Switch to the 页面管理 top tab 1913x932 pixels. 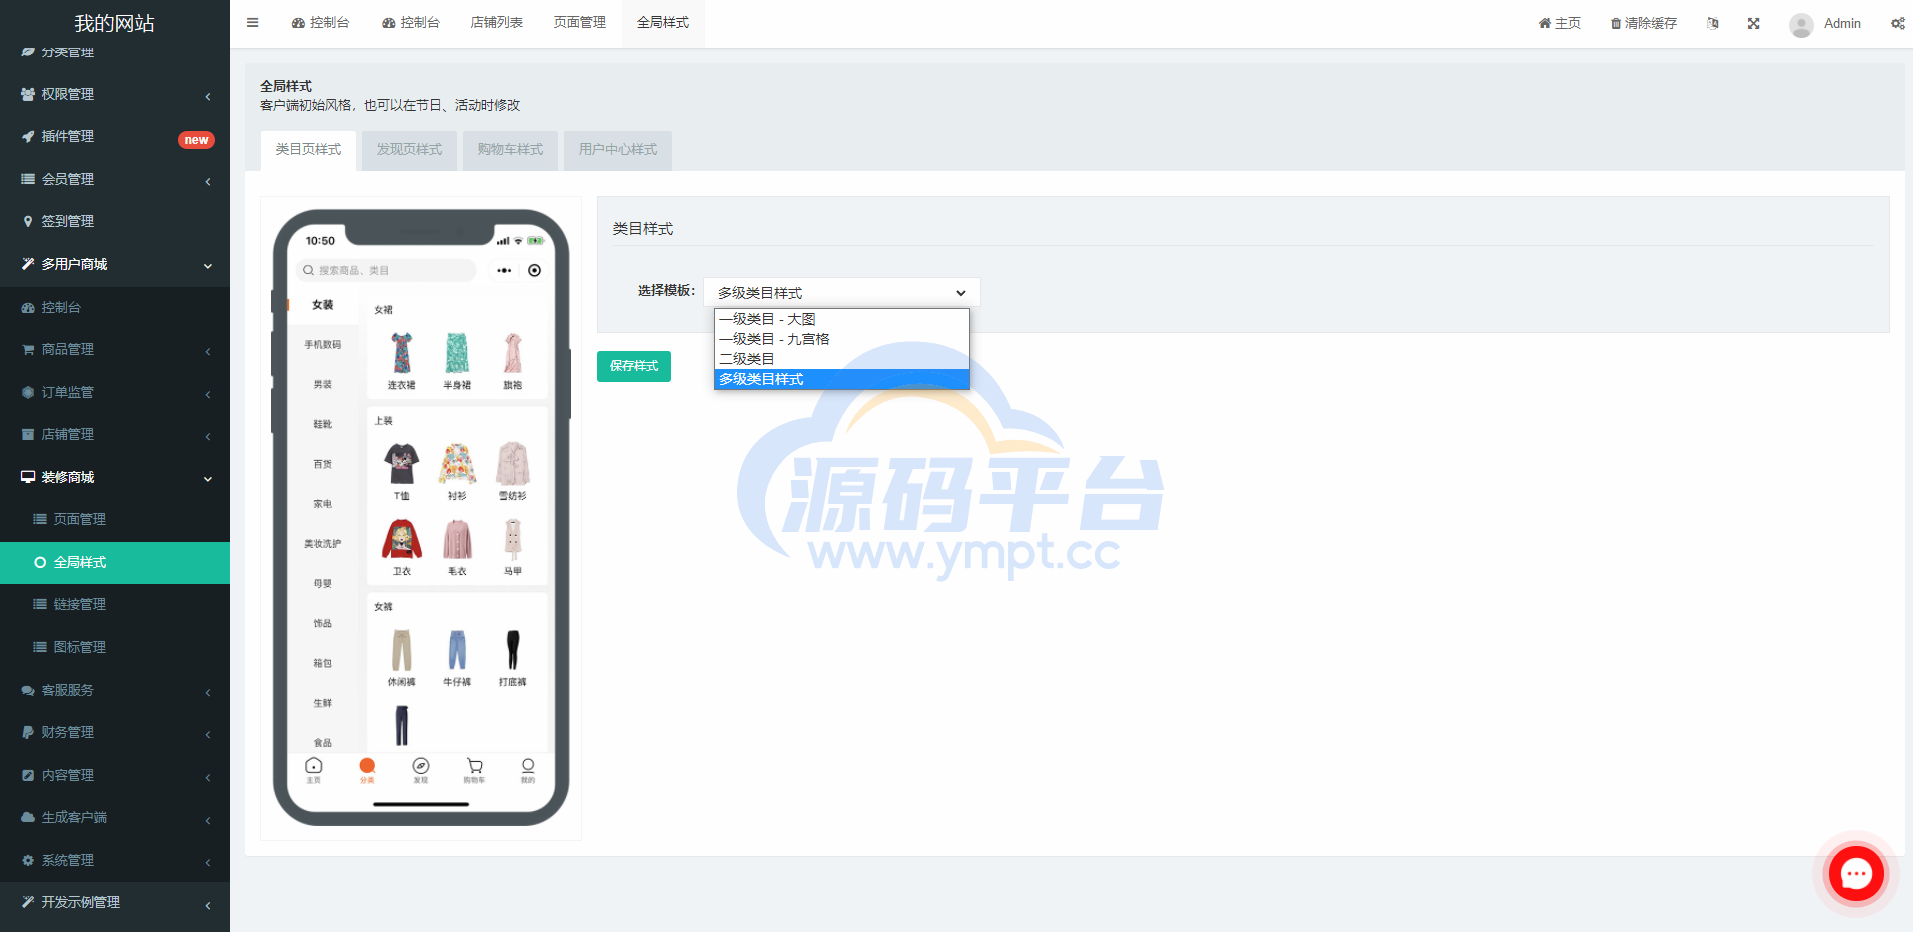580,23
